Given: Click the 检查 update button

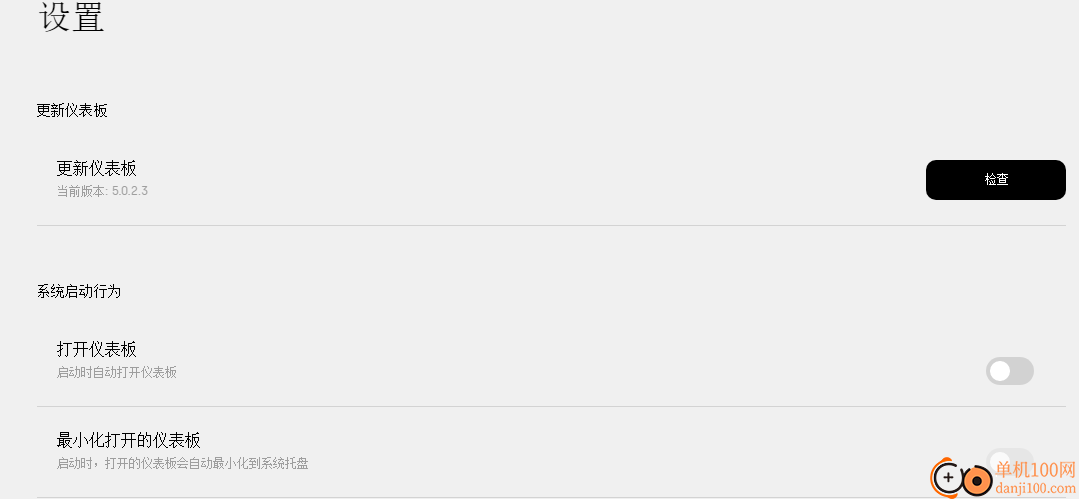Looking at the screenshot, I should coord(995,180).
